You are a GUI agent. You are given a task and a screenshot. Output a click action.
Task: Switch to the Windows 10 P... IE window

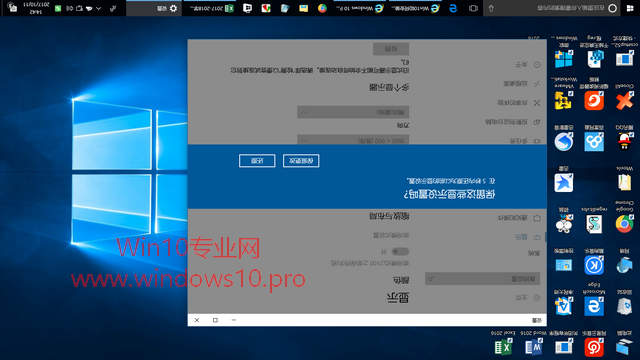[x=360, y=8]
